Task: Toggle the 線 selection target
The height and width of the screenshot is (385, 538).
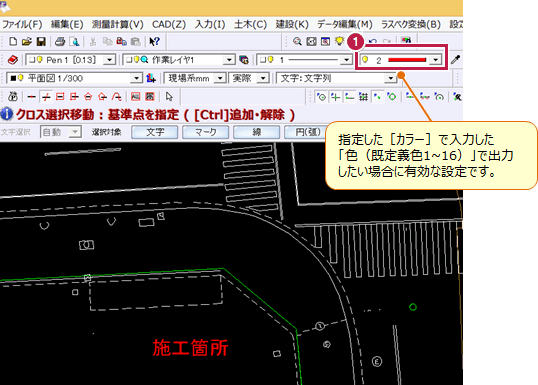Action: 256,132
